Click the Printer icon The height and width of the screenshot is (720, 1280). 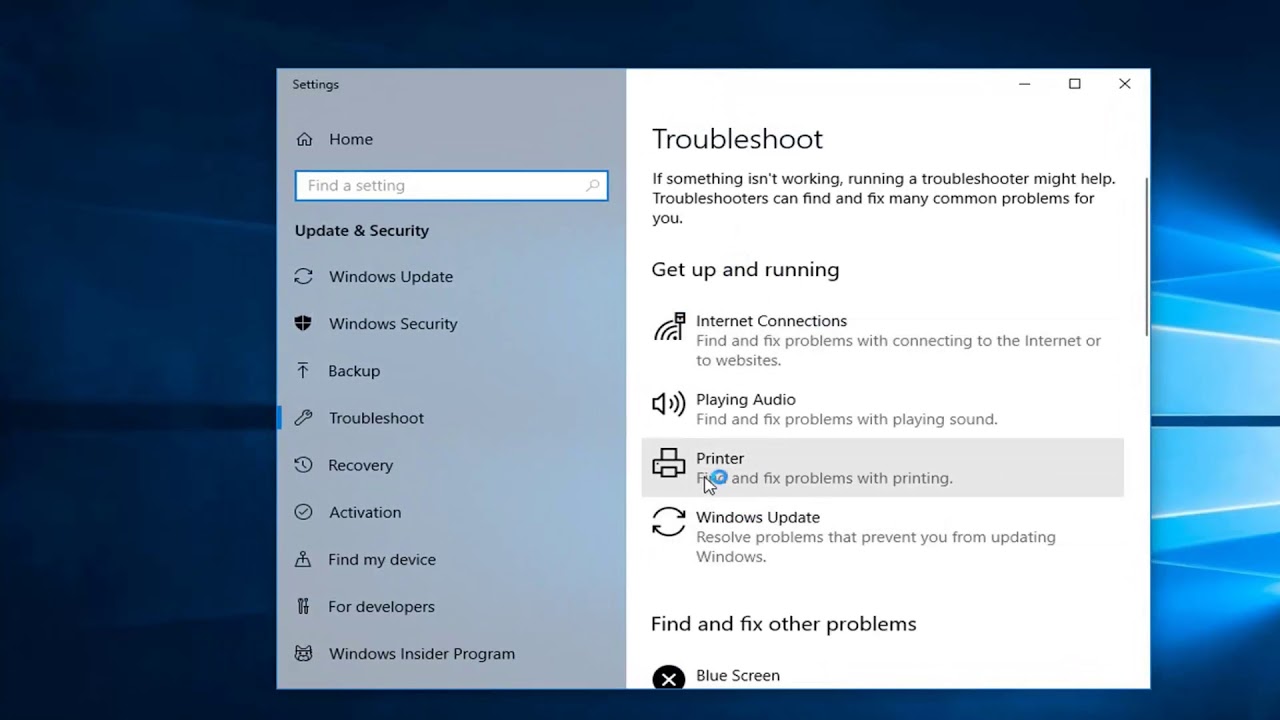pyautogui.click(x=669, y=463)
